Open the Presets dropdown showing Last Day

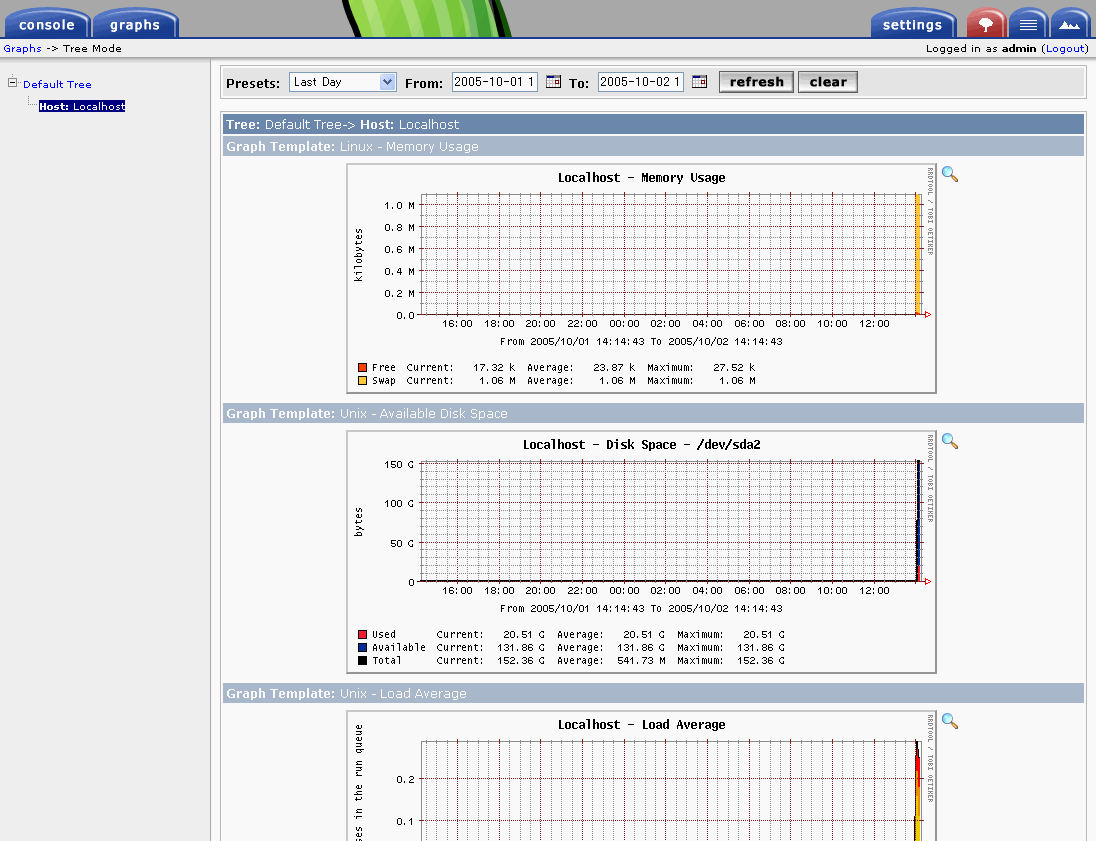[343, 82]
